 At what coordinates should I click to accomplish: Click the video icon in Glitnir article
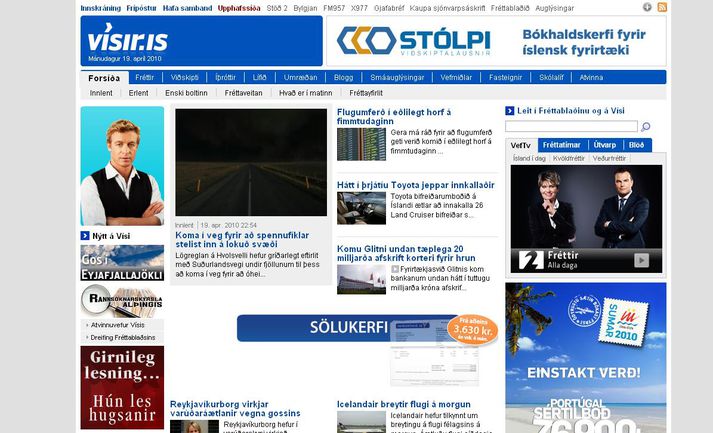(395, 269)
